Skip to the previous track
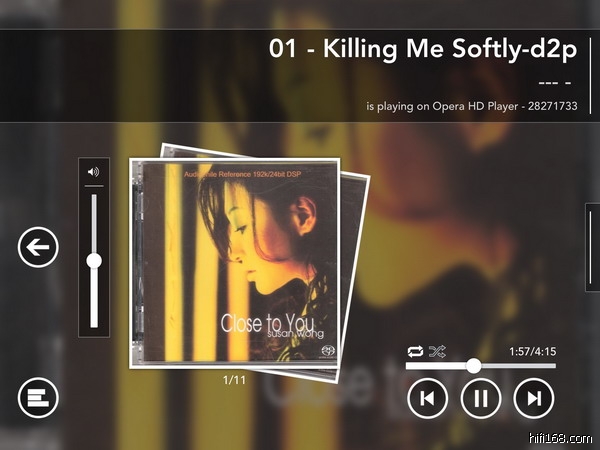 pos(427,398)
